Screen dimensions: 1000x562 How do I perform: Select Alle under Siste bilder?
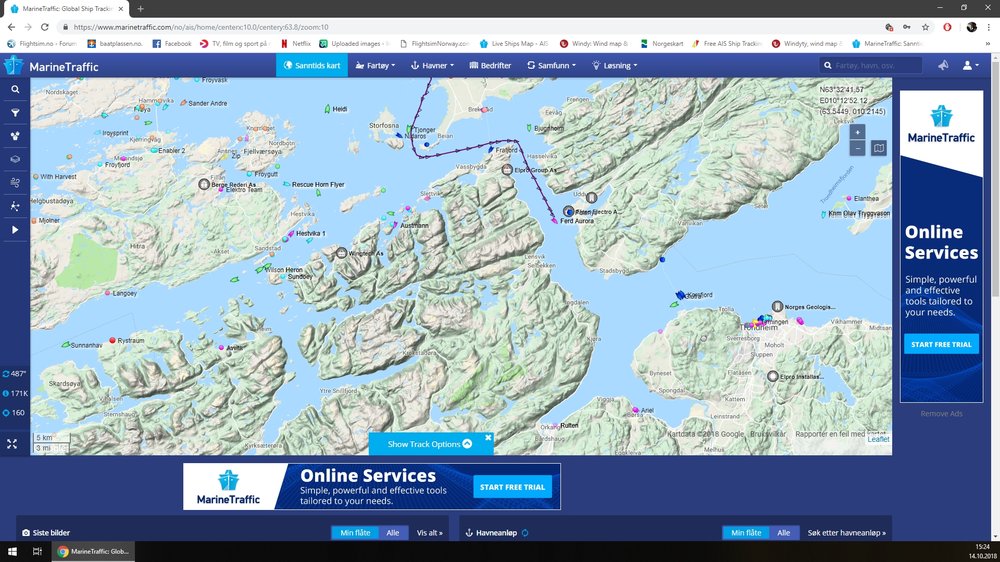[x=393, y=533]
